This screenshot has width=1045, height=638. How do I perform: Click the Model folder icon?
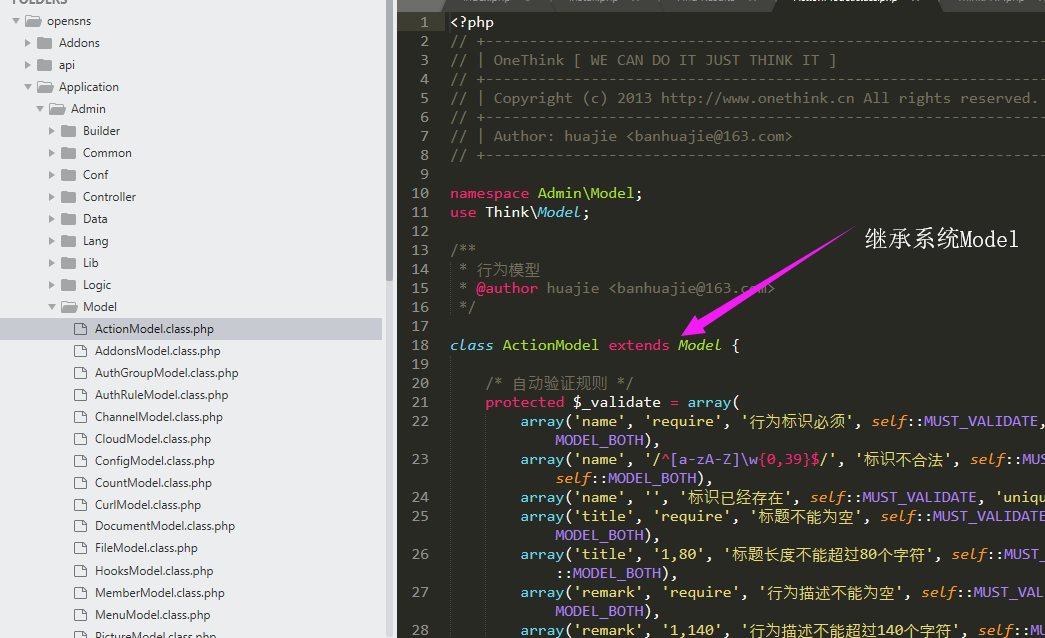pyautogui.click(x=69, y=307)
